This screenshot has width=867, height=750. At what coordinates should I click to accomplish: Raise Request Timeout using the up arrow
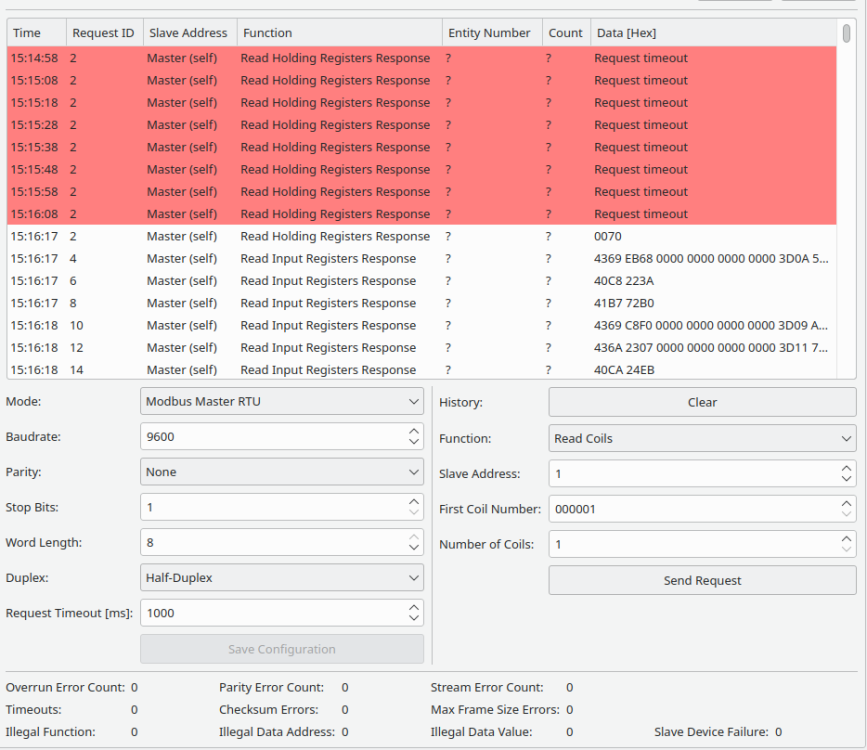point(414,608)
